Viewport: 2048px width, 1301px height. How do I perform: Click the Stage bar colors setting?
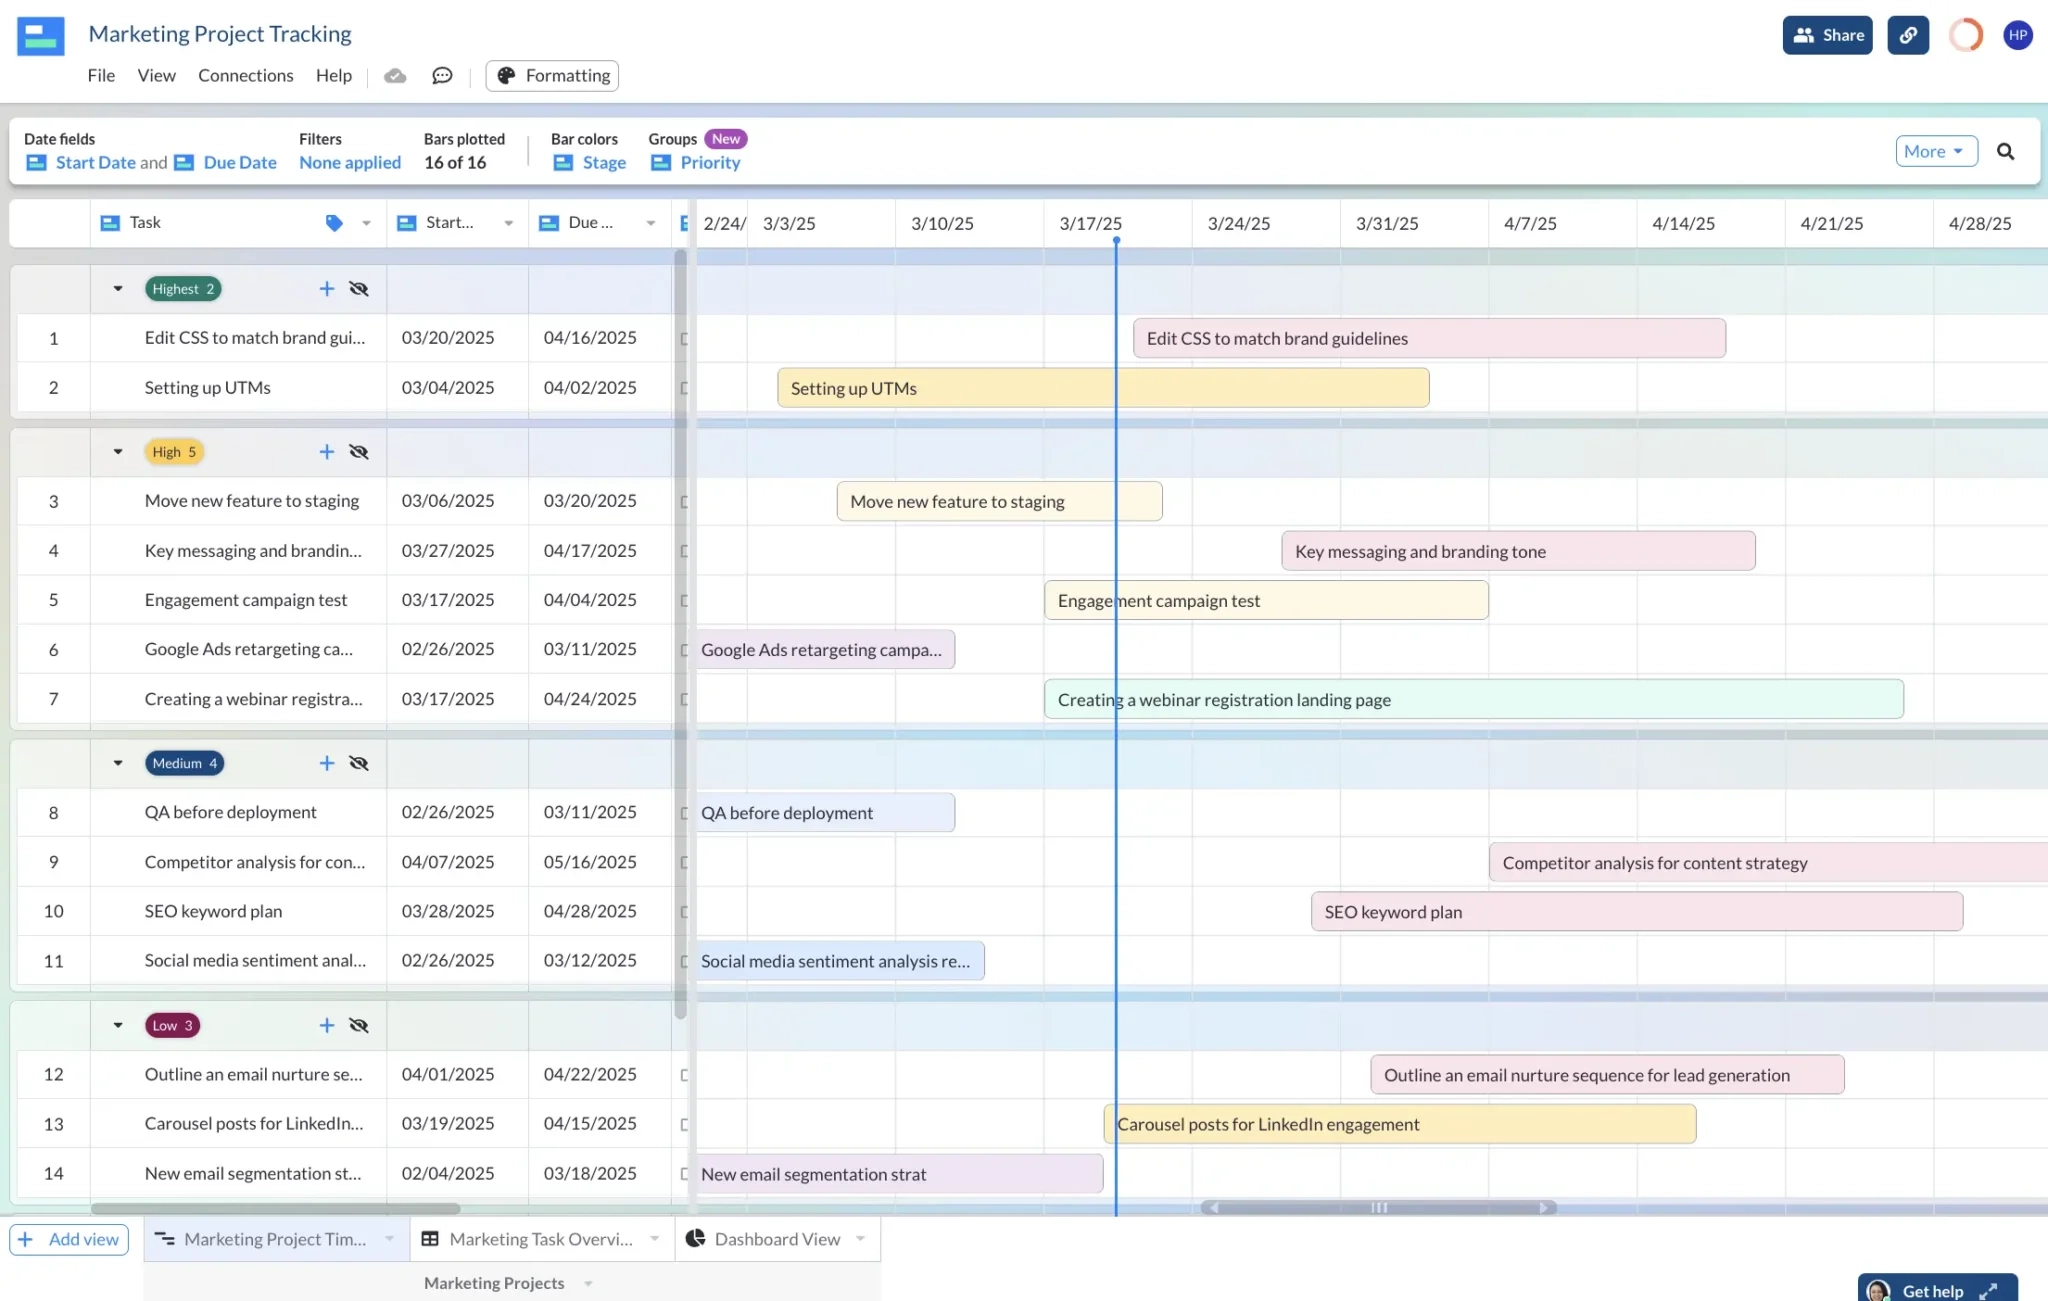(x=603, y=163)
